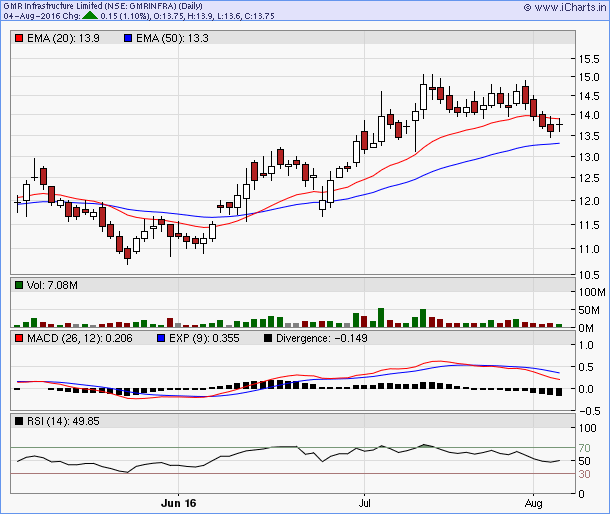Click the 1.0 MACD axis label

click(x=586, y=345)
